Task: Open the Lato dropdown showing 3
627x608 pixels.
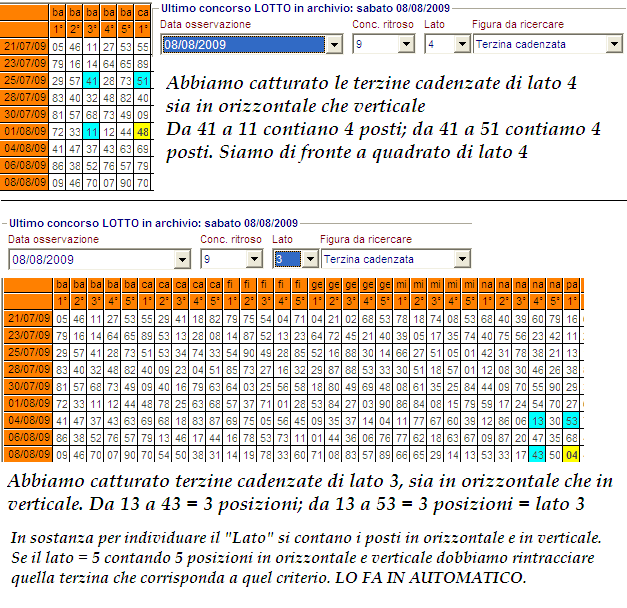Action: 310,259
